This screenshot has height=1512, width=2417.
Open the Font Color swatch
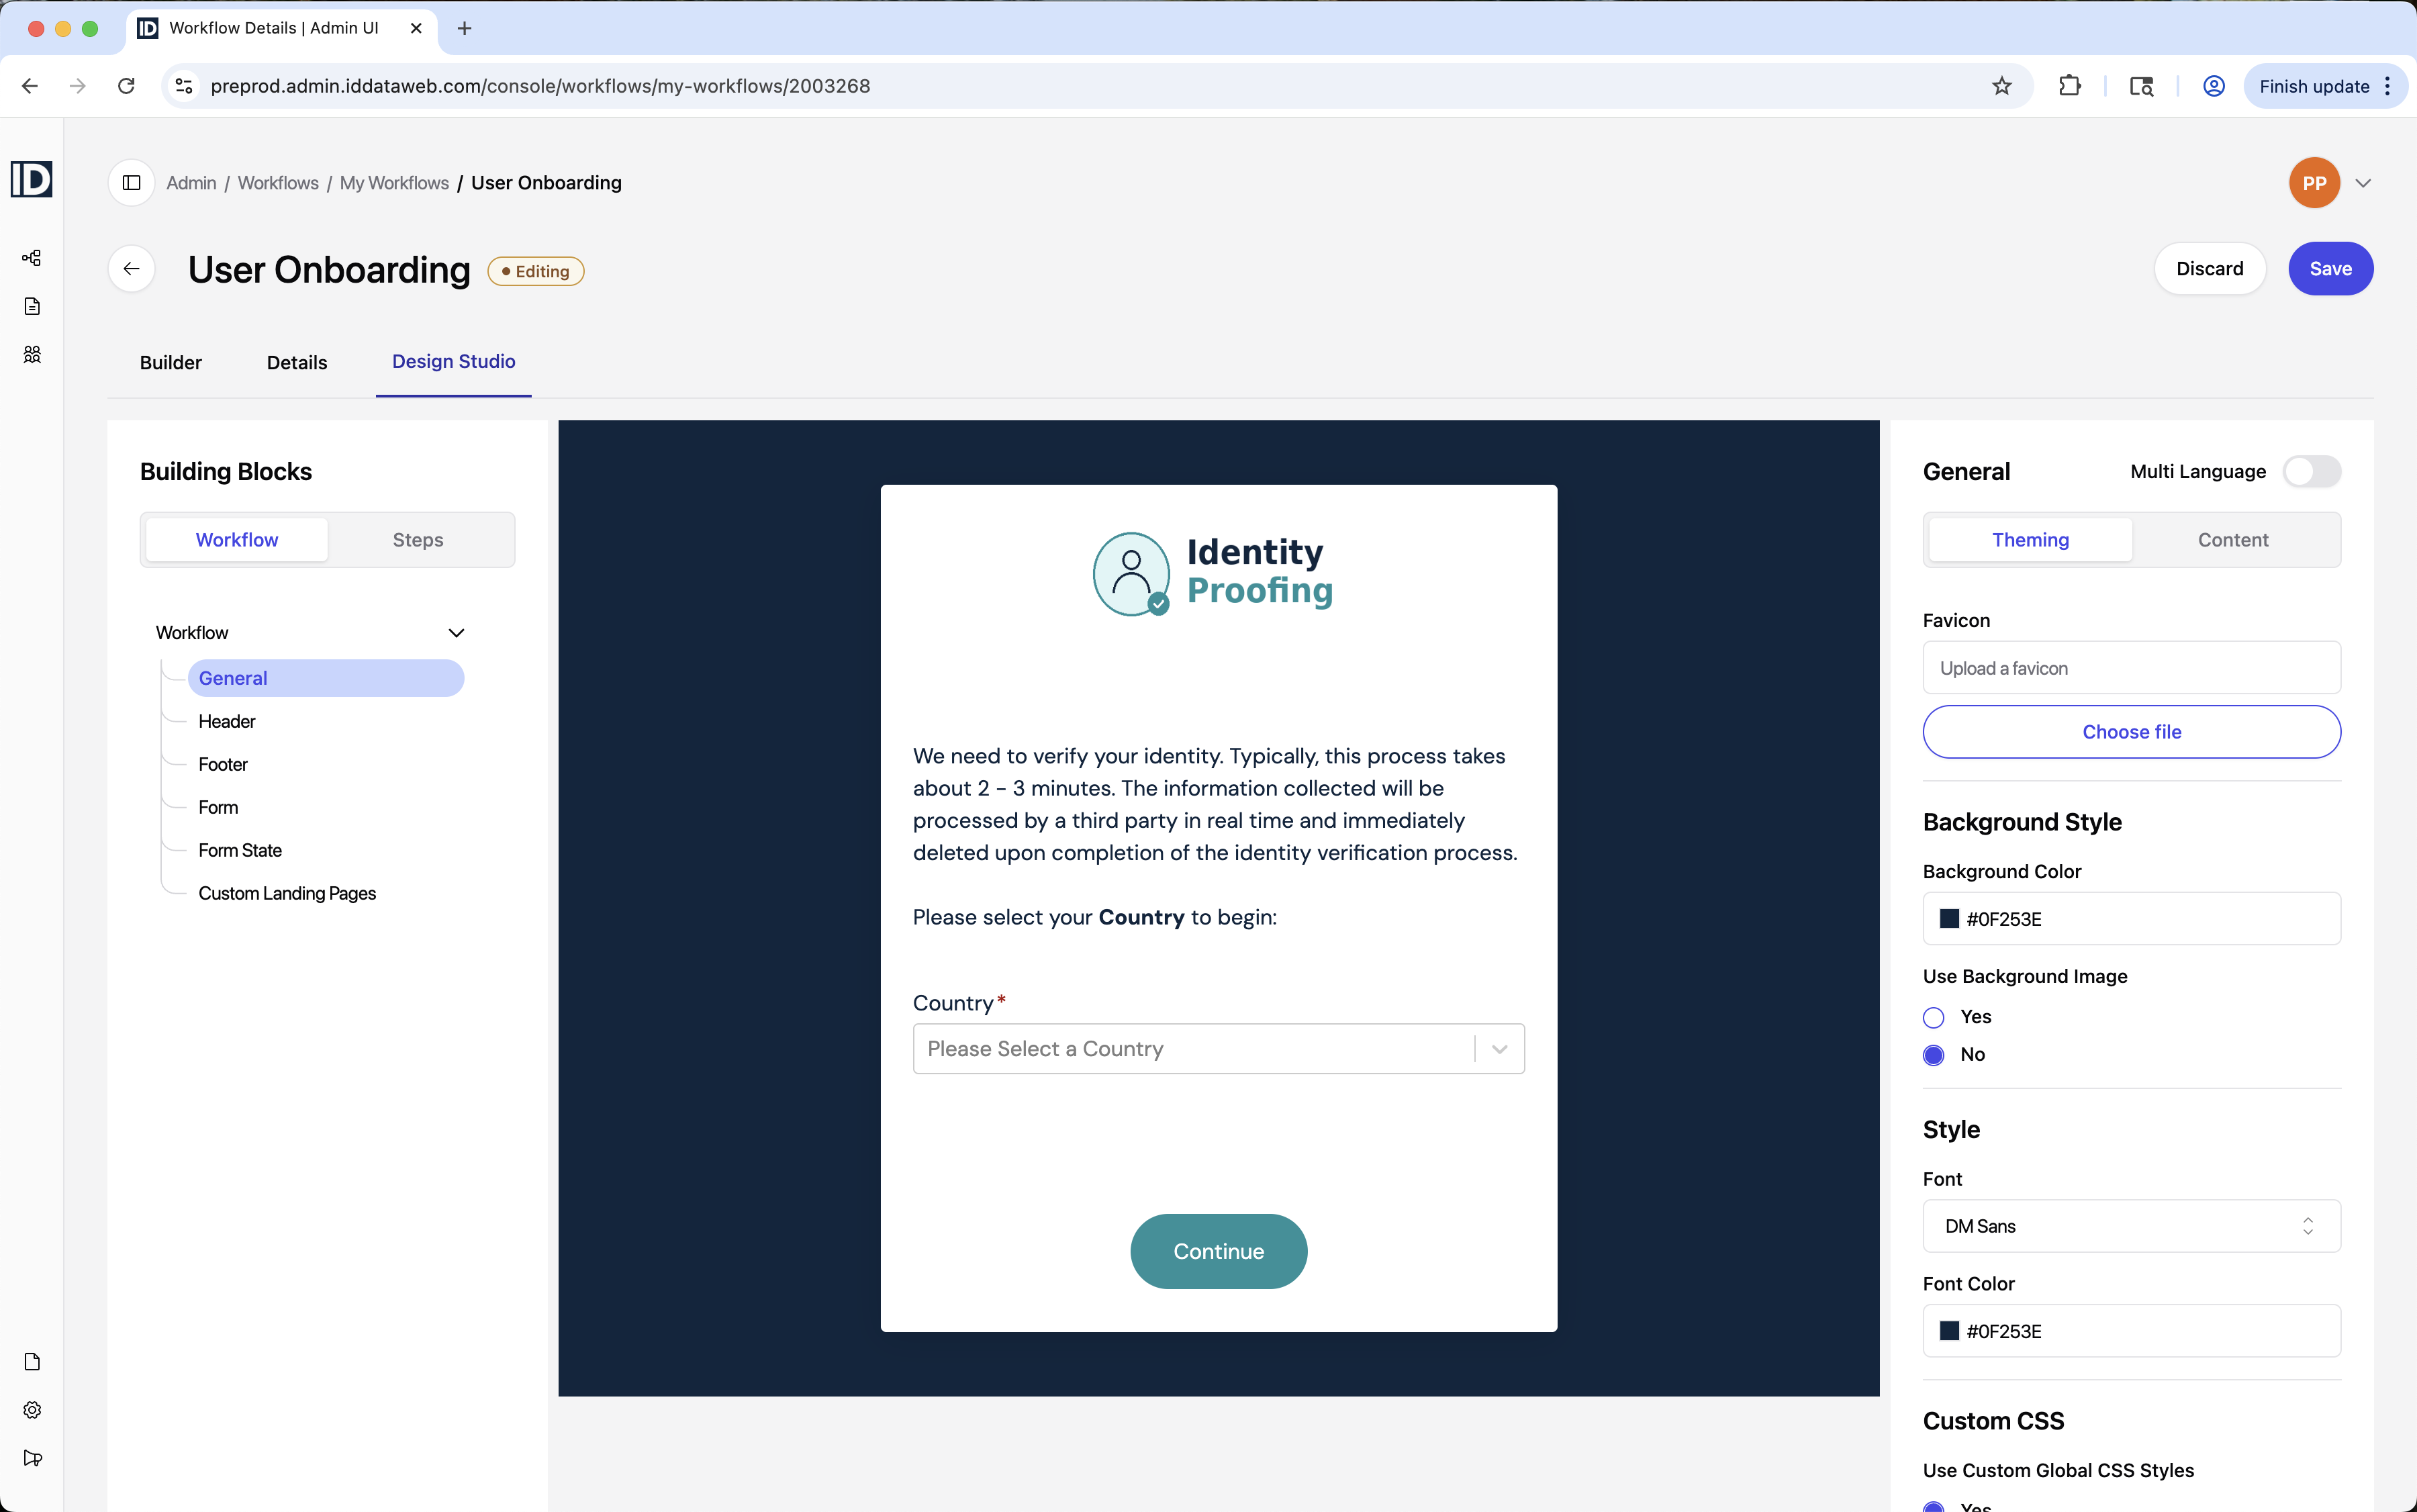click(1949, 1331)
